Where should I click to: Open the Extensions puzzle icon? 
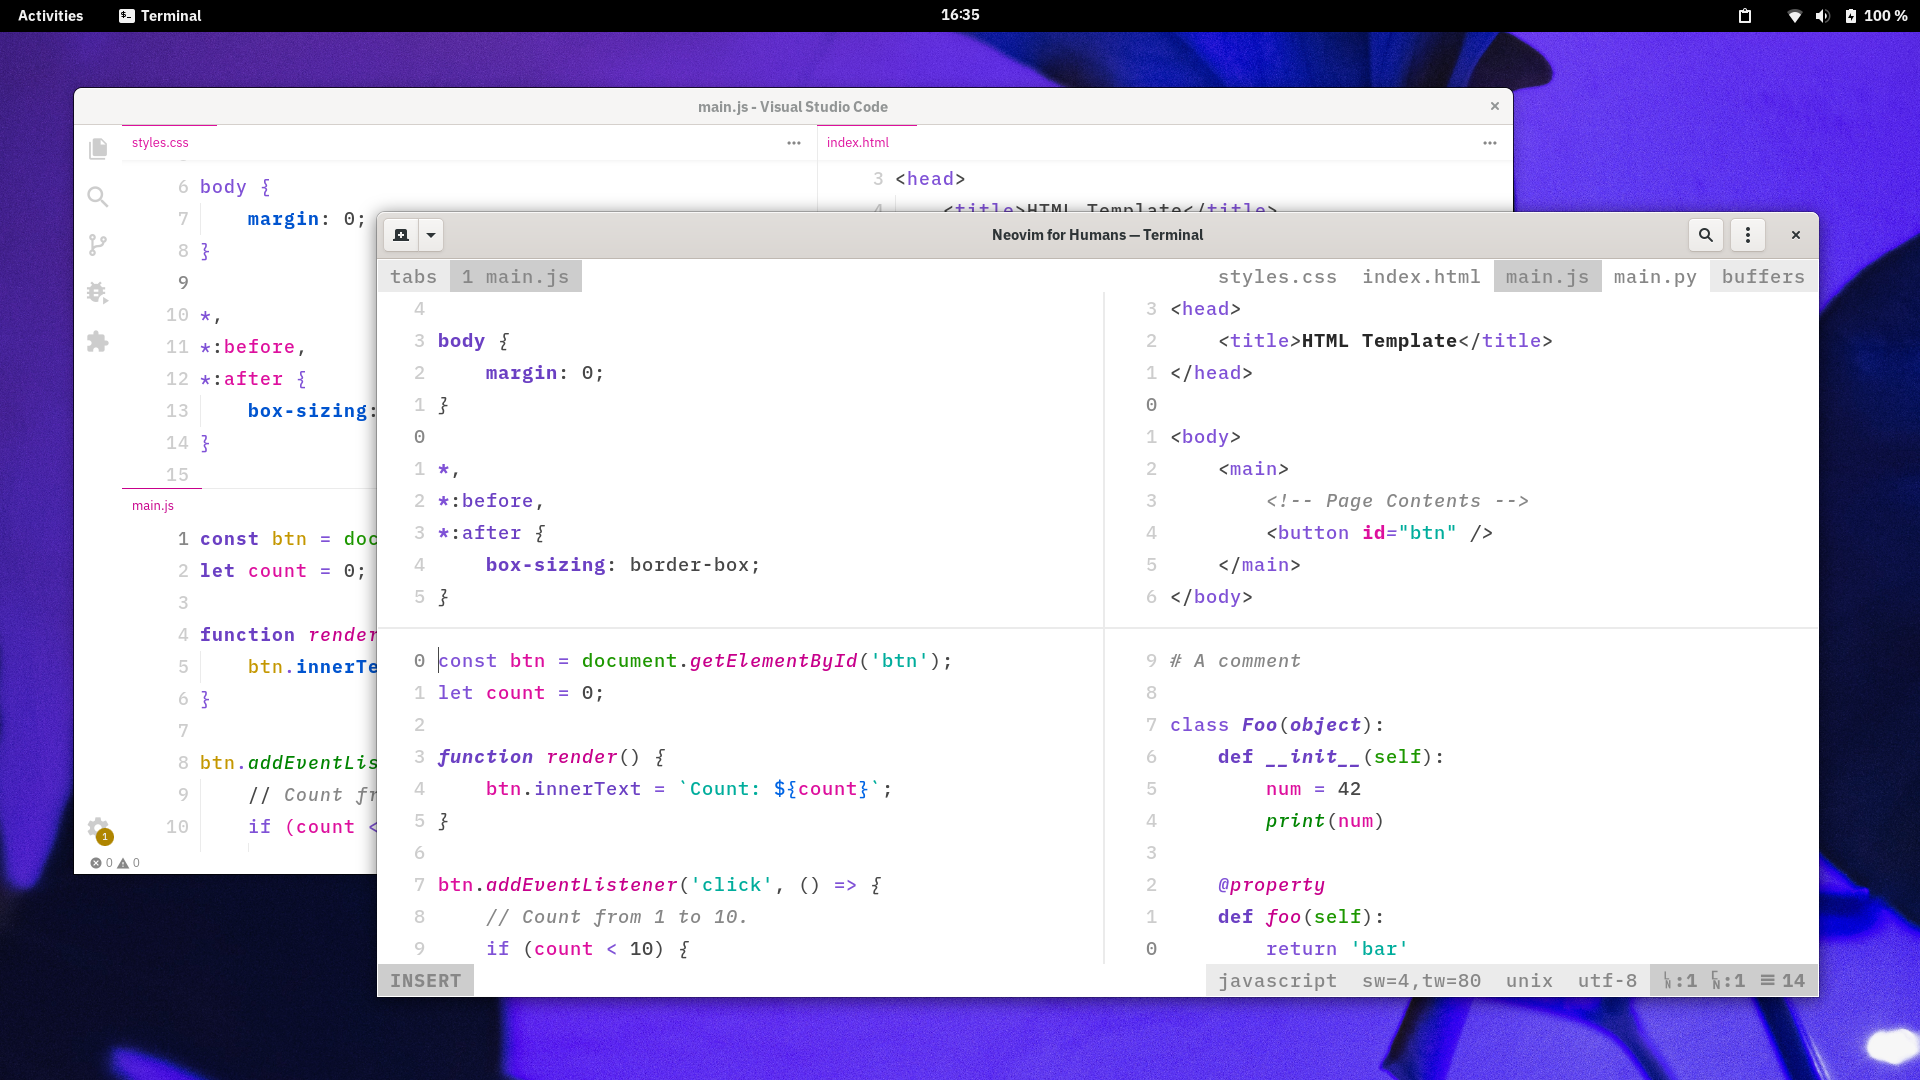click(x=98, y=342)
